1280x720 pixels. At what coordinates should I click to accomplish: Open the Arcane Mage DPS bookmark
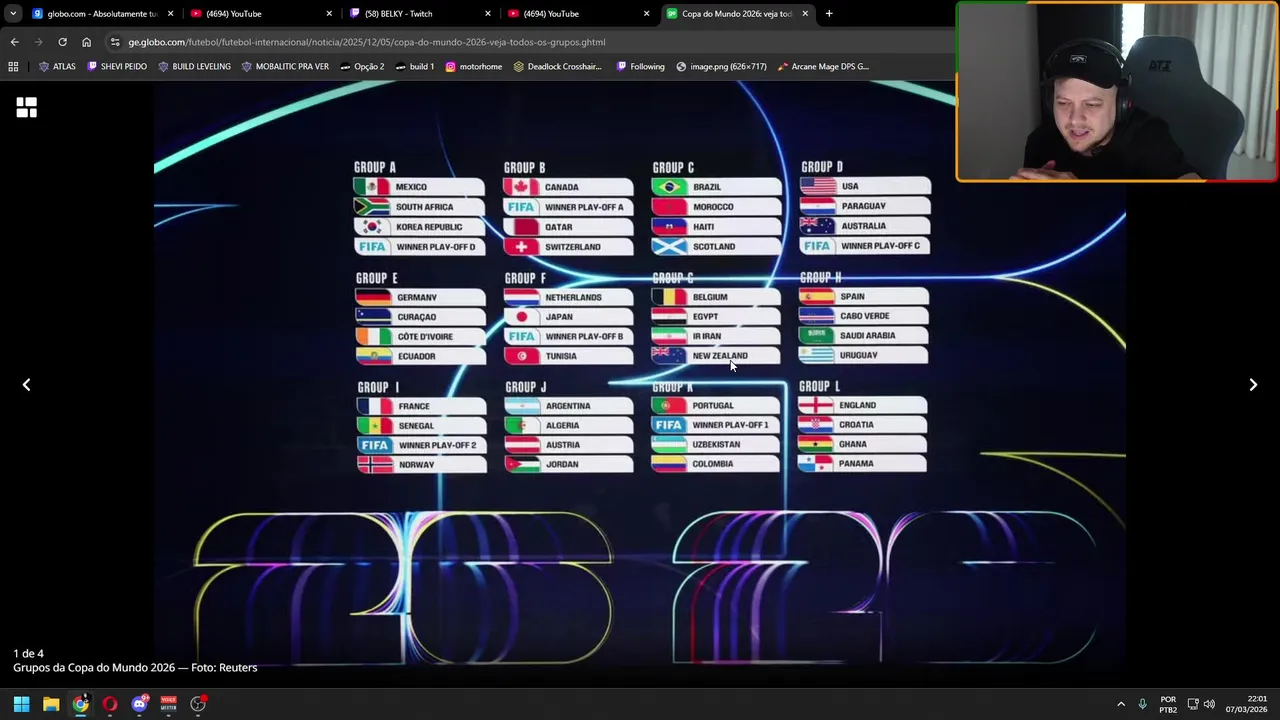click(823, 67)
